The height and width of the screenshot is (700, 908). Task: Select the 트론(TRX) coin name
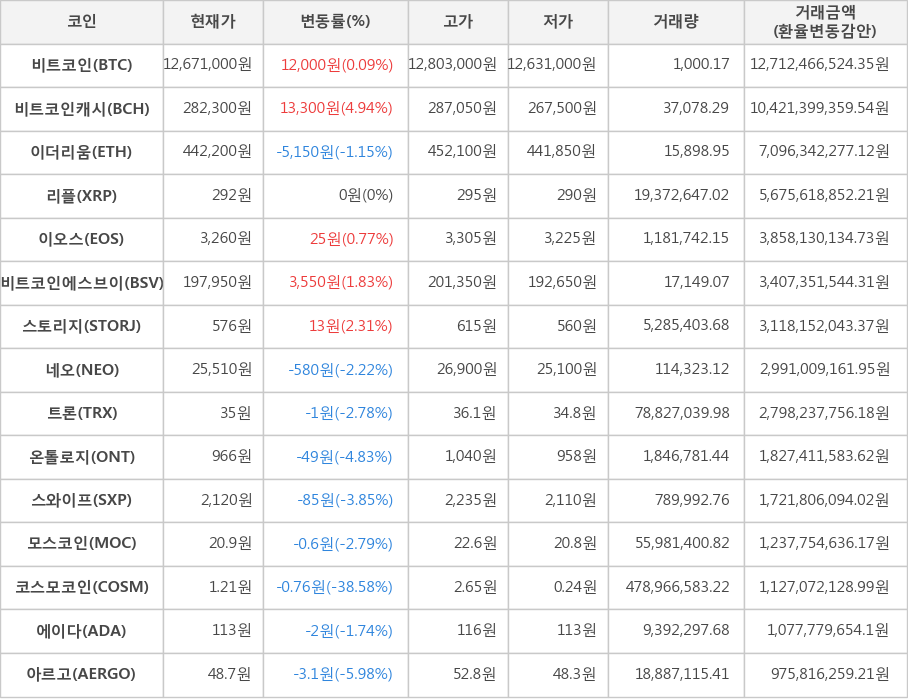[82, 413]
